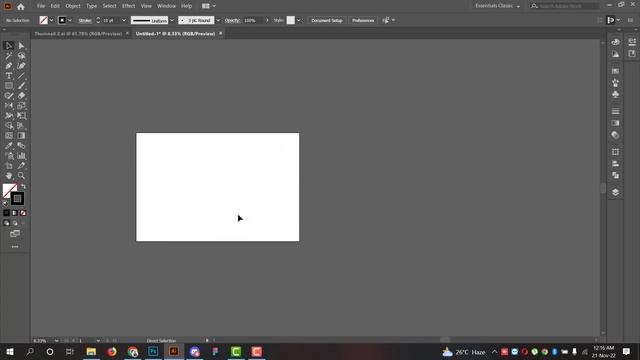The image size is (640, 360).
Task: Open the Properties panel icon
Action: click(x=632, y=42)
